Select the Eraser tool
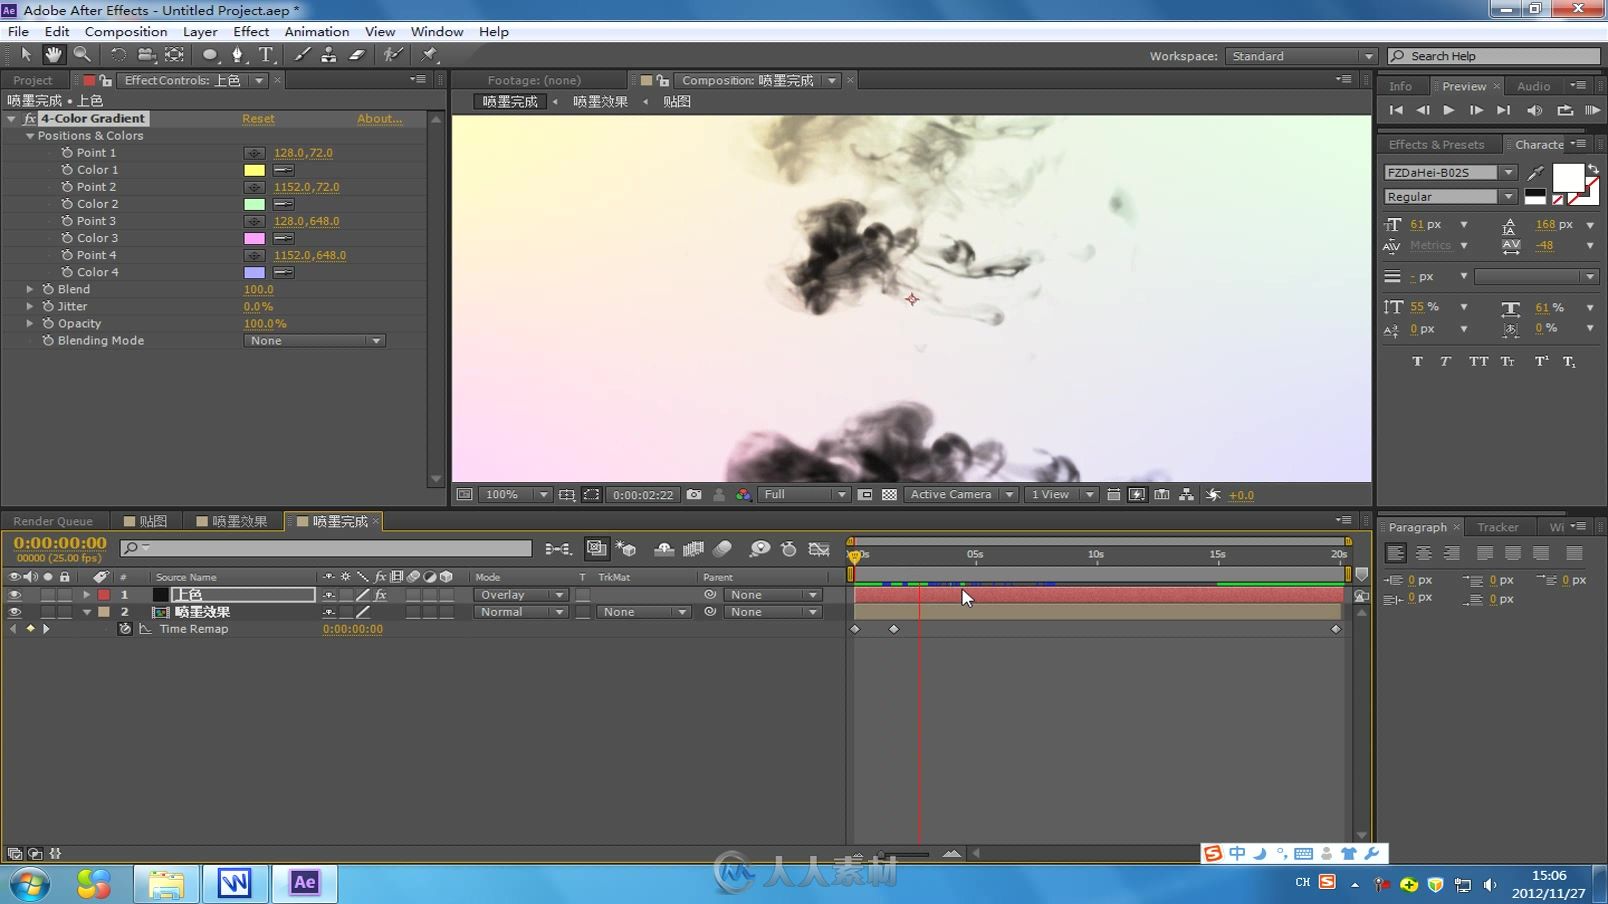 click(357, 55)
